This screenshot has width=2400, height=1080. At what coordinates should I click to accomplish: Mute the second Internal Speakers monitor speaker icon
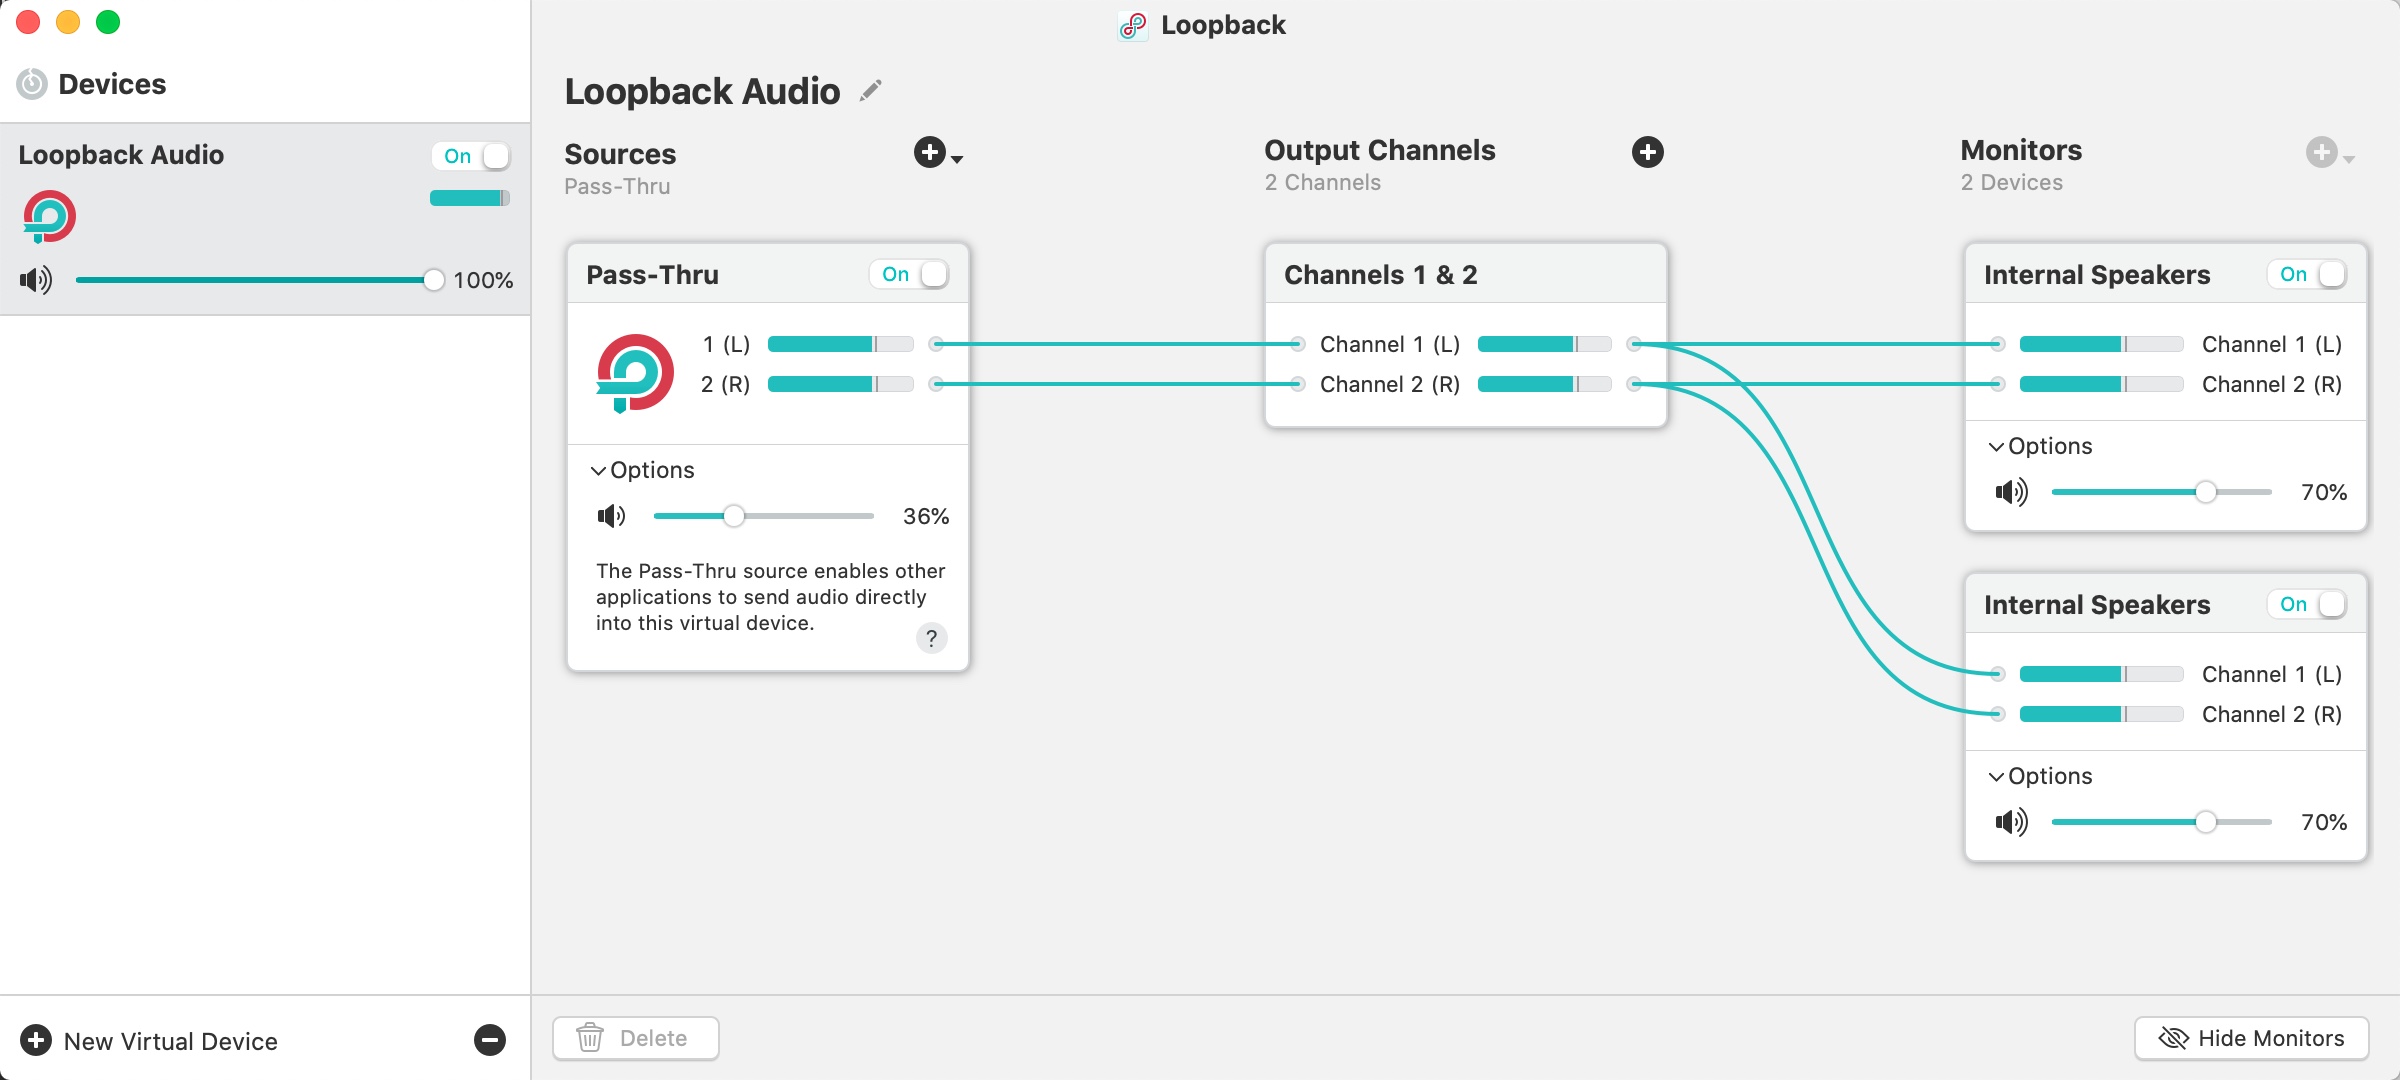[2012, 822]
